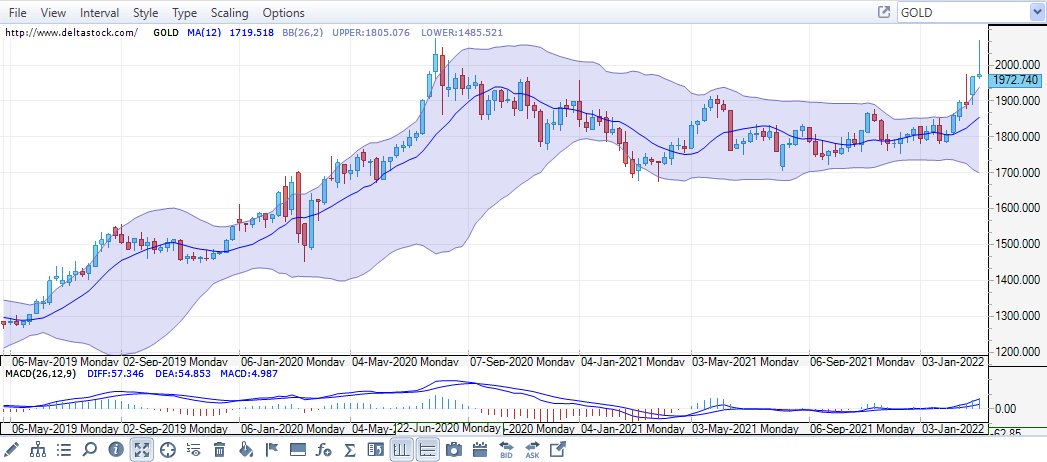Open the hierarchy tree tool icon

(38, 449)
